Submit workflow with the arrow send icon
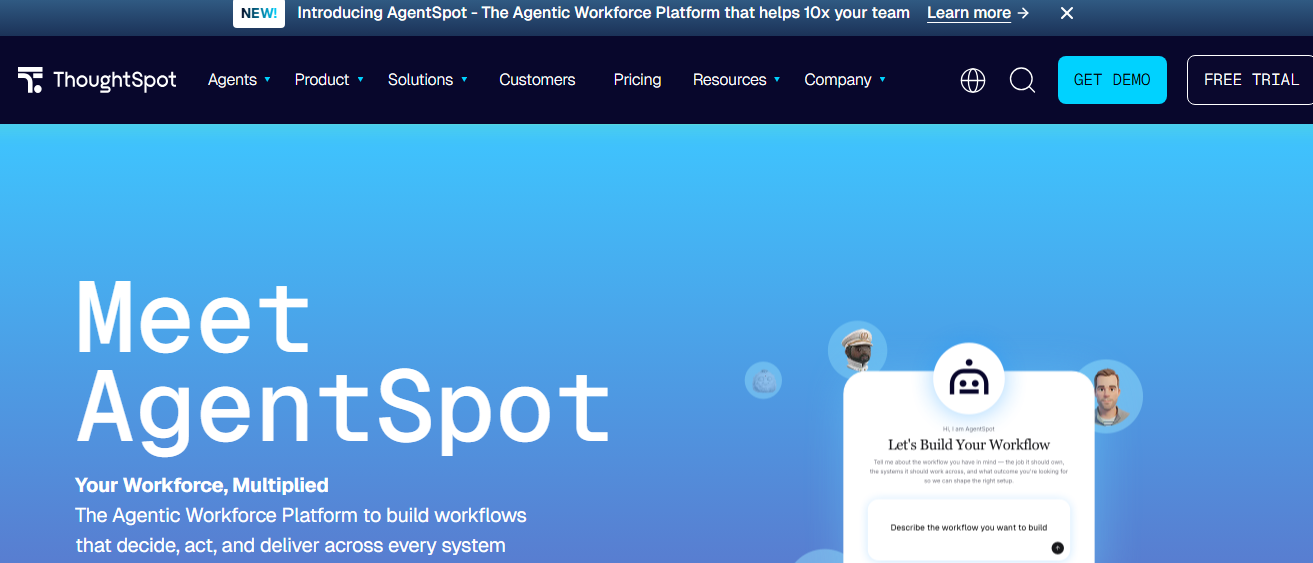Viewport: 1313px width, 563px height. (x=1057, y=548)
